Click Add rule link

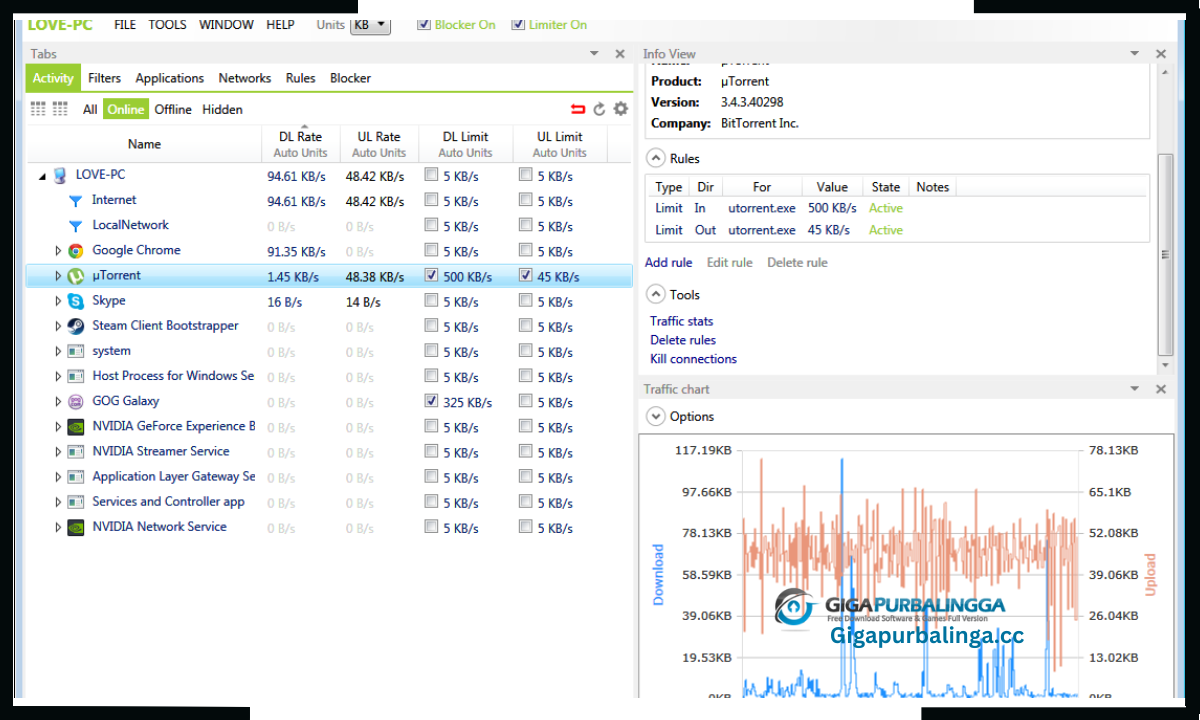point(669,263)
